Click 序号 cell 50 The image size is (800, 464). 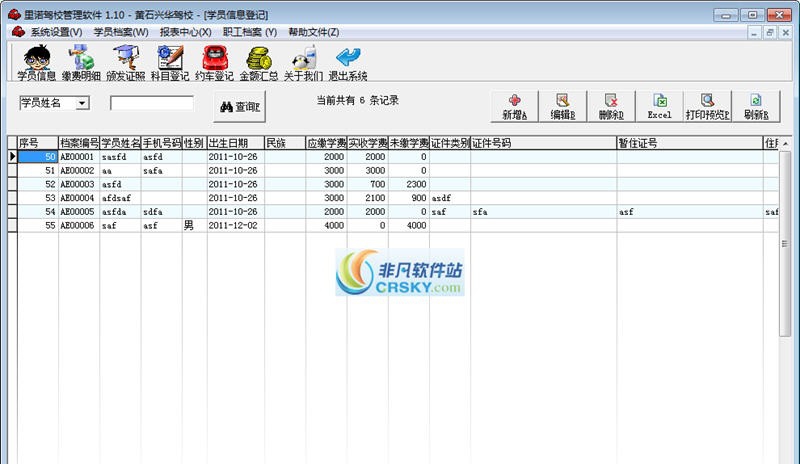[x=38, y=157]
